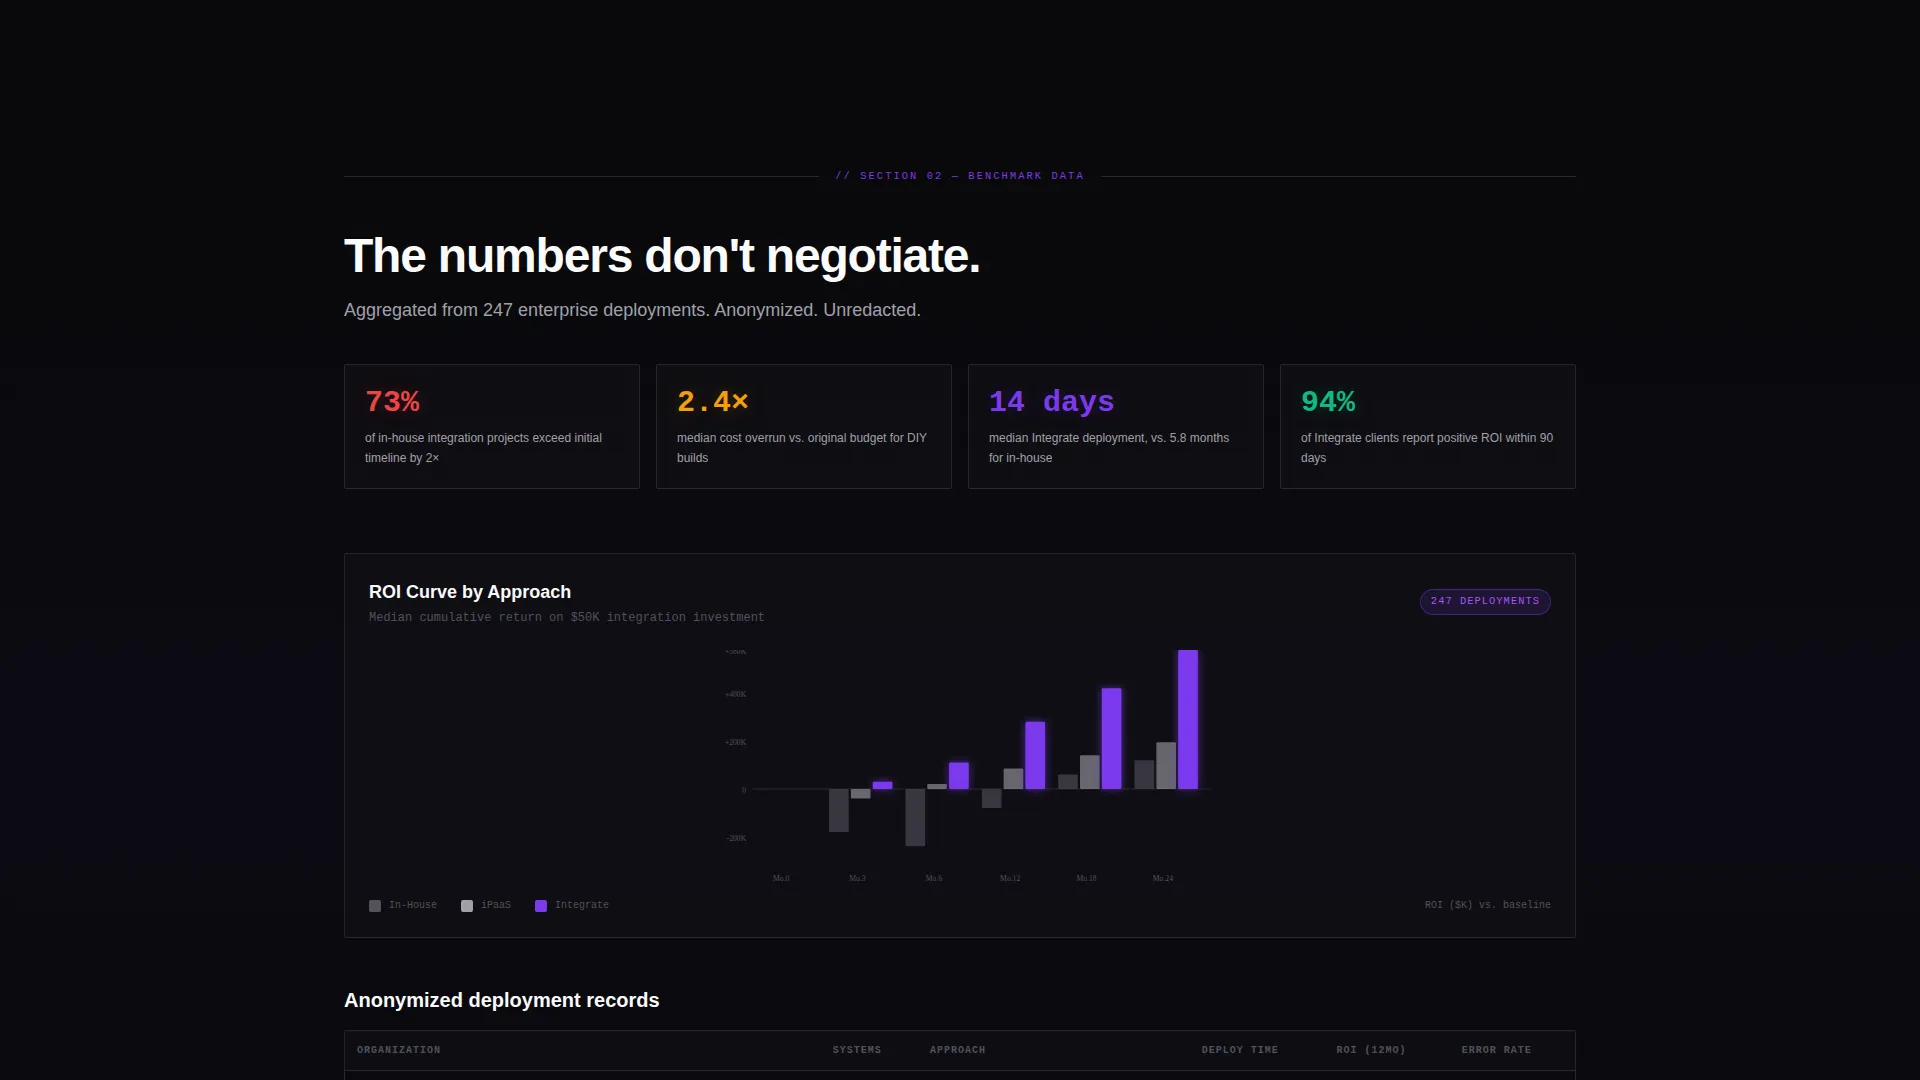
Task: Click the ERROR RATE column header
Action: coord(1496,1050)
